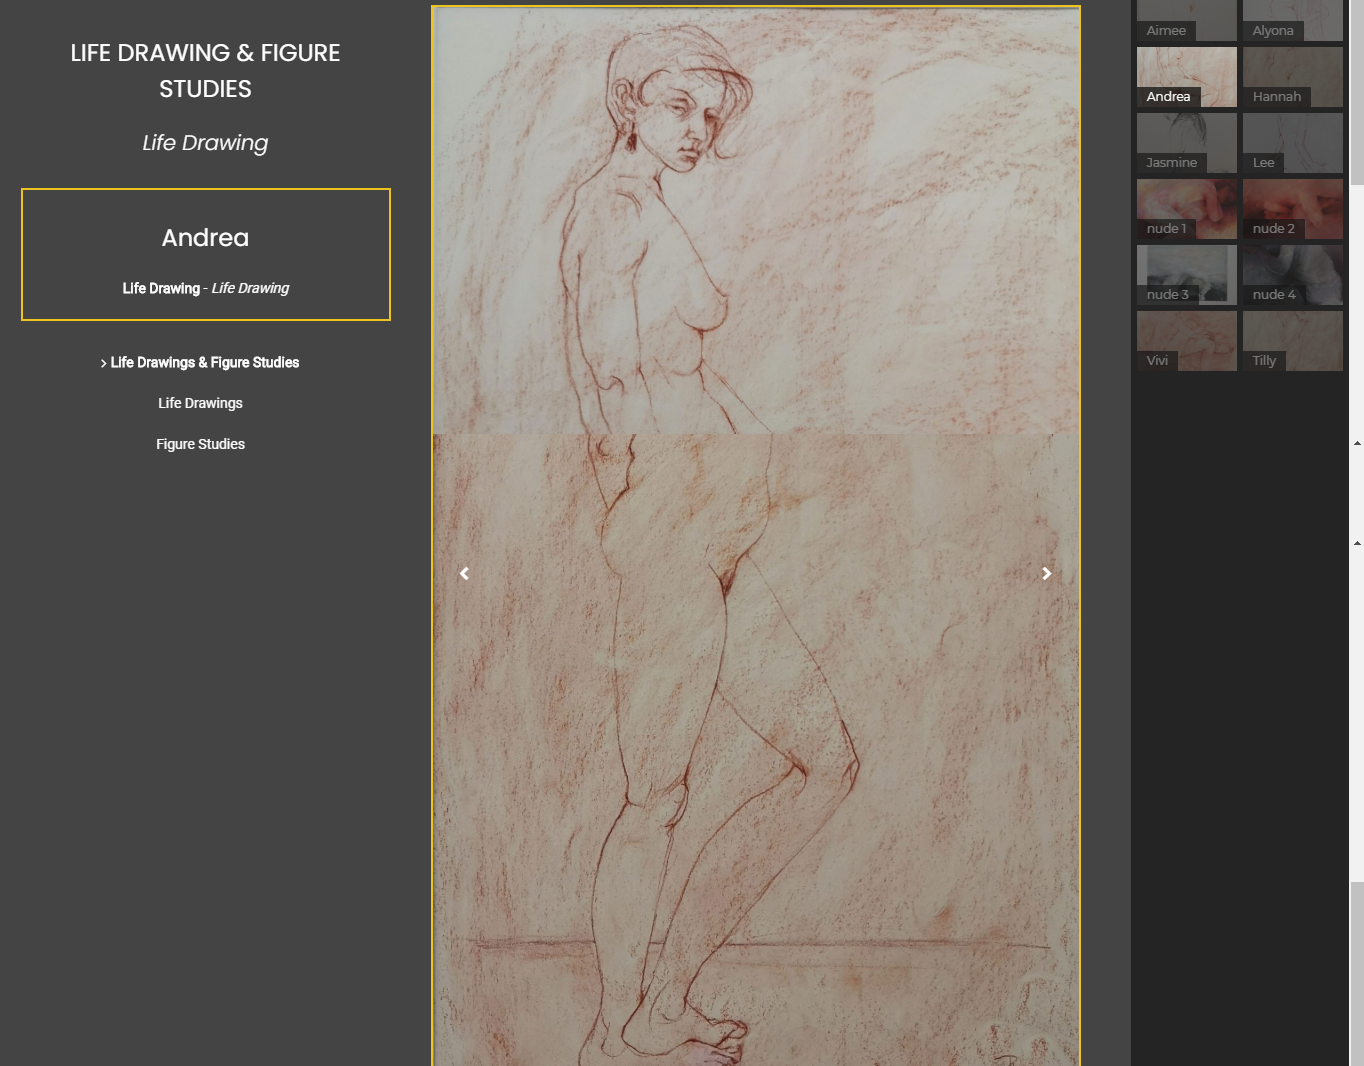
Task: Show the nude 3 thumbnail
Action: [x=1187, y=275]
